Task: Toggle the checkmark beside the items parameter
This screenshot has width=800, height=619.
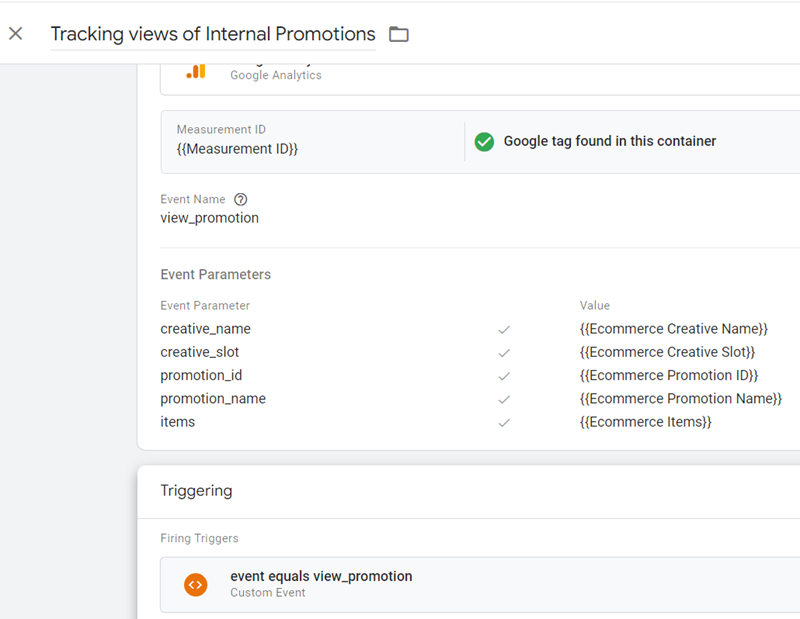Action: pyautogui.click(x=504, y=421)
